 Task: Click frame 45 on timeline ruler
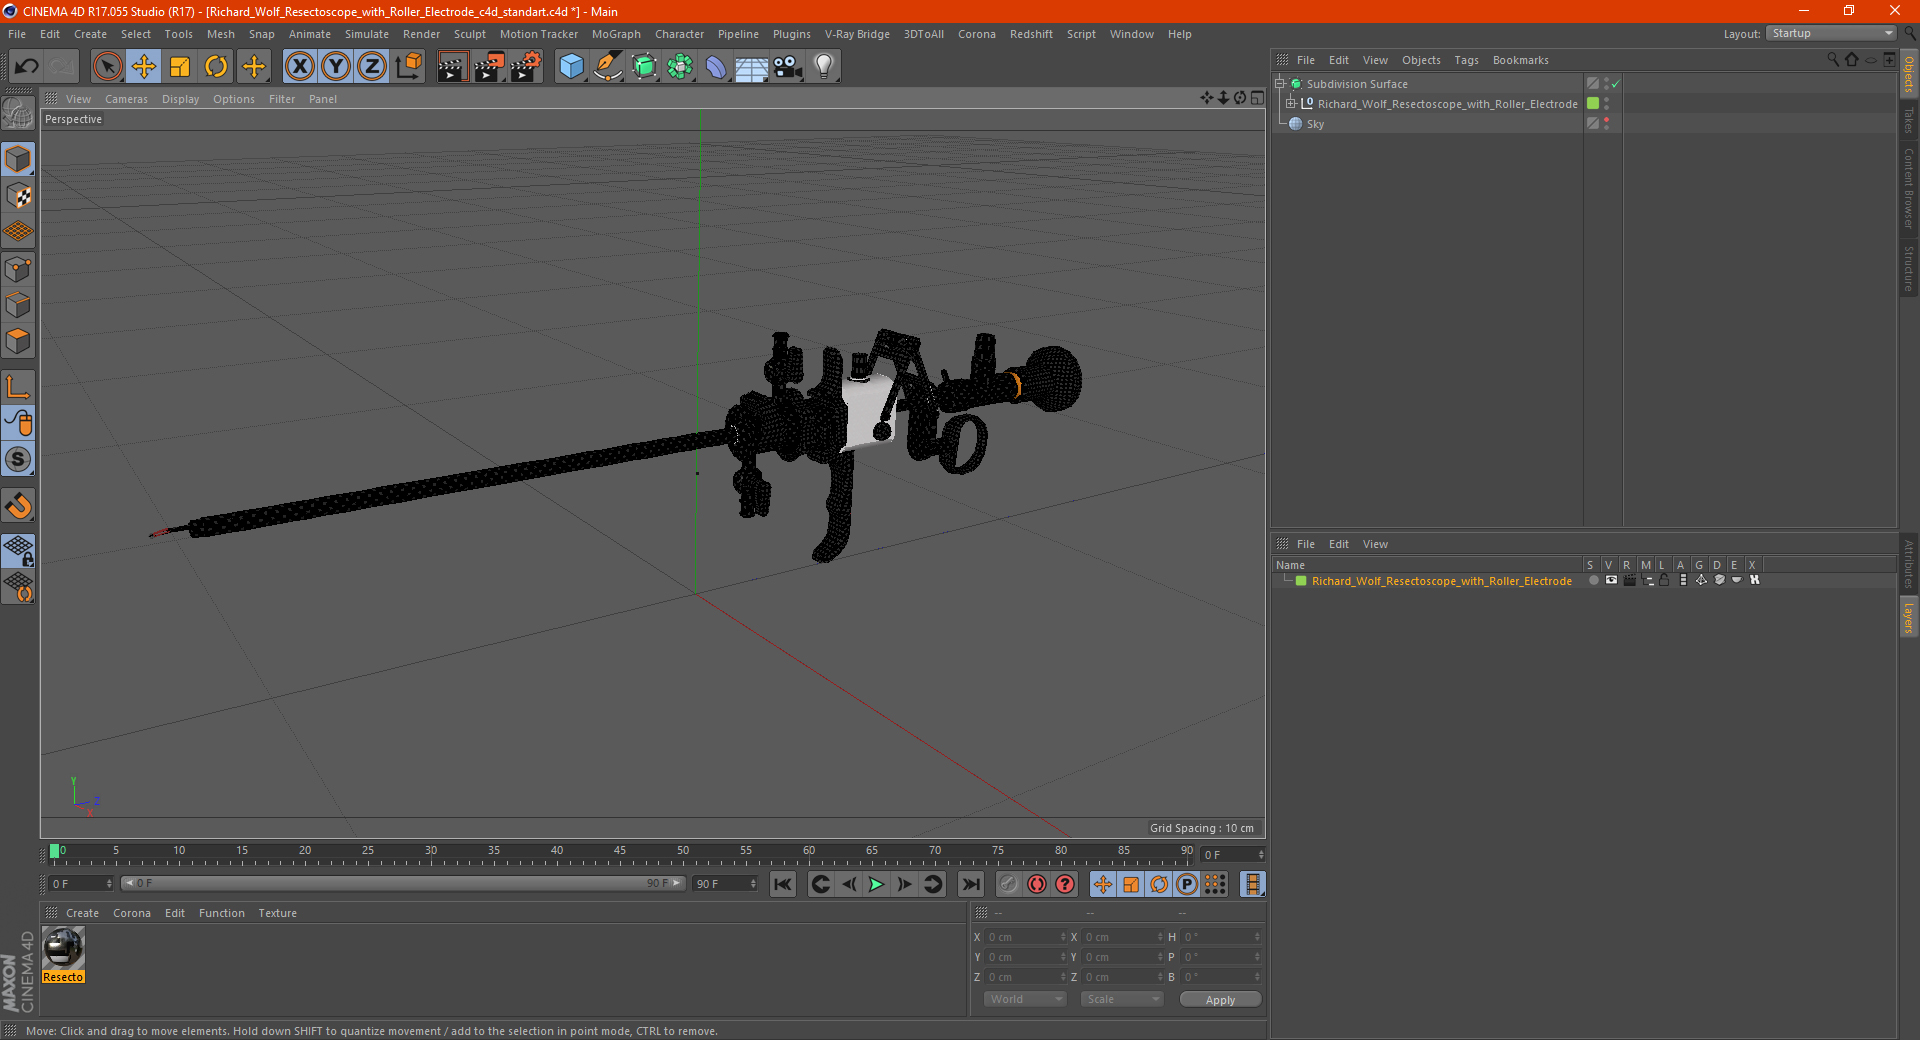point(620,851)
